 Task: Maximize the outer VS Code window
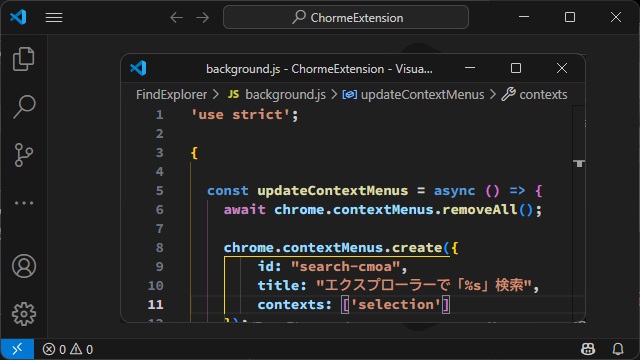570,17
